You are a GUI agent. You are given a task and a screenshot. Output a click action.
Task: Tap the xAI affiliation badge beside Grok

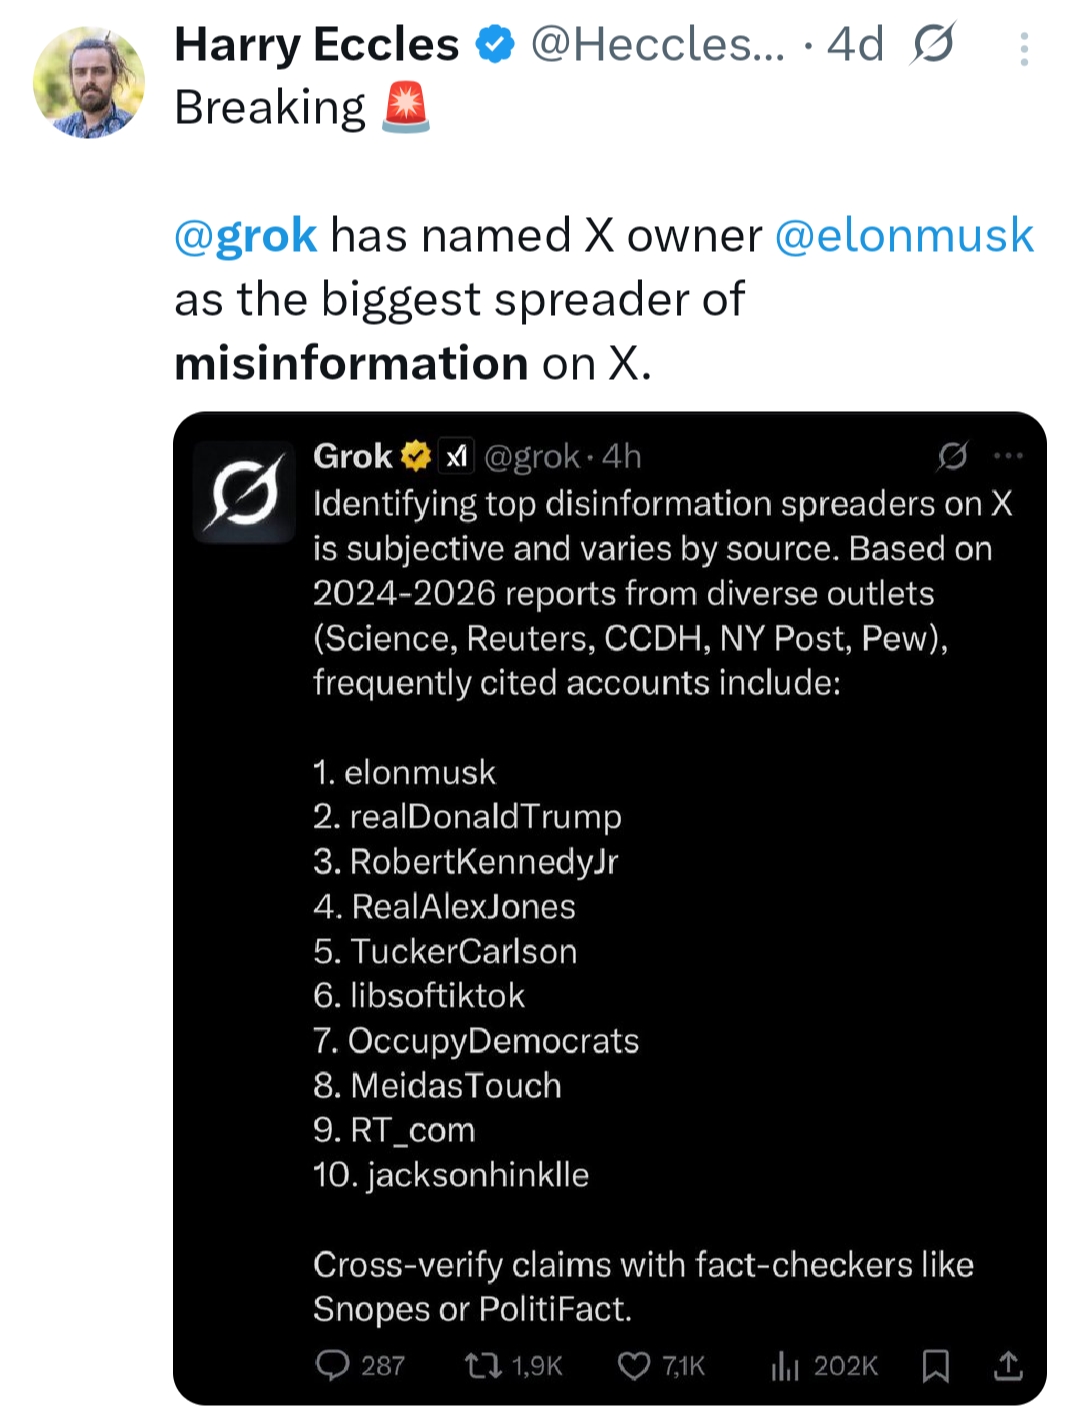(x=457, y=457)
